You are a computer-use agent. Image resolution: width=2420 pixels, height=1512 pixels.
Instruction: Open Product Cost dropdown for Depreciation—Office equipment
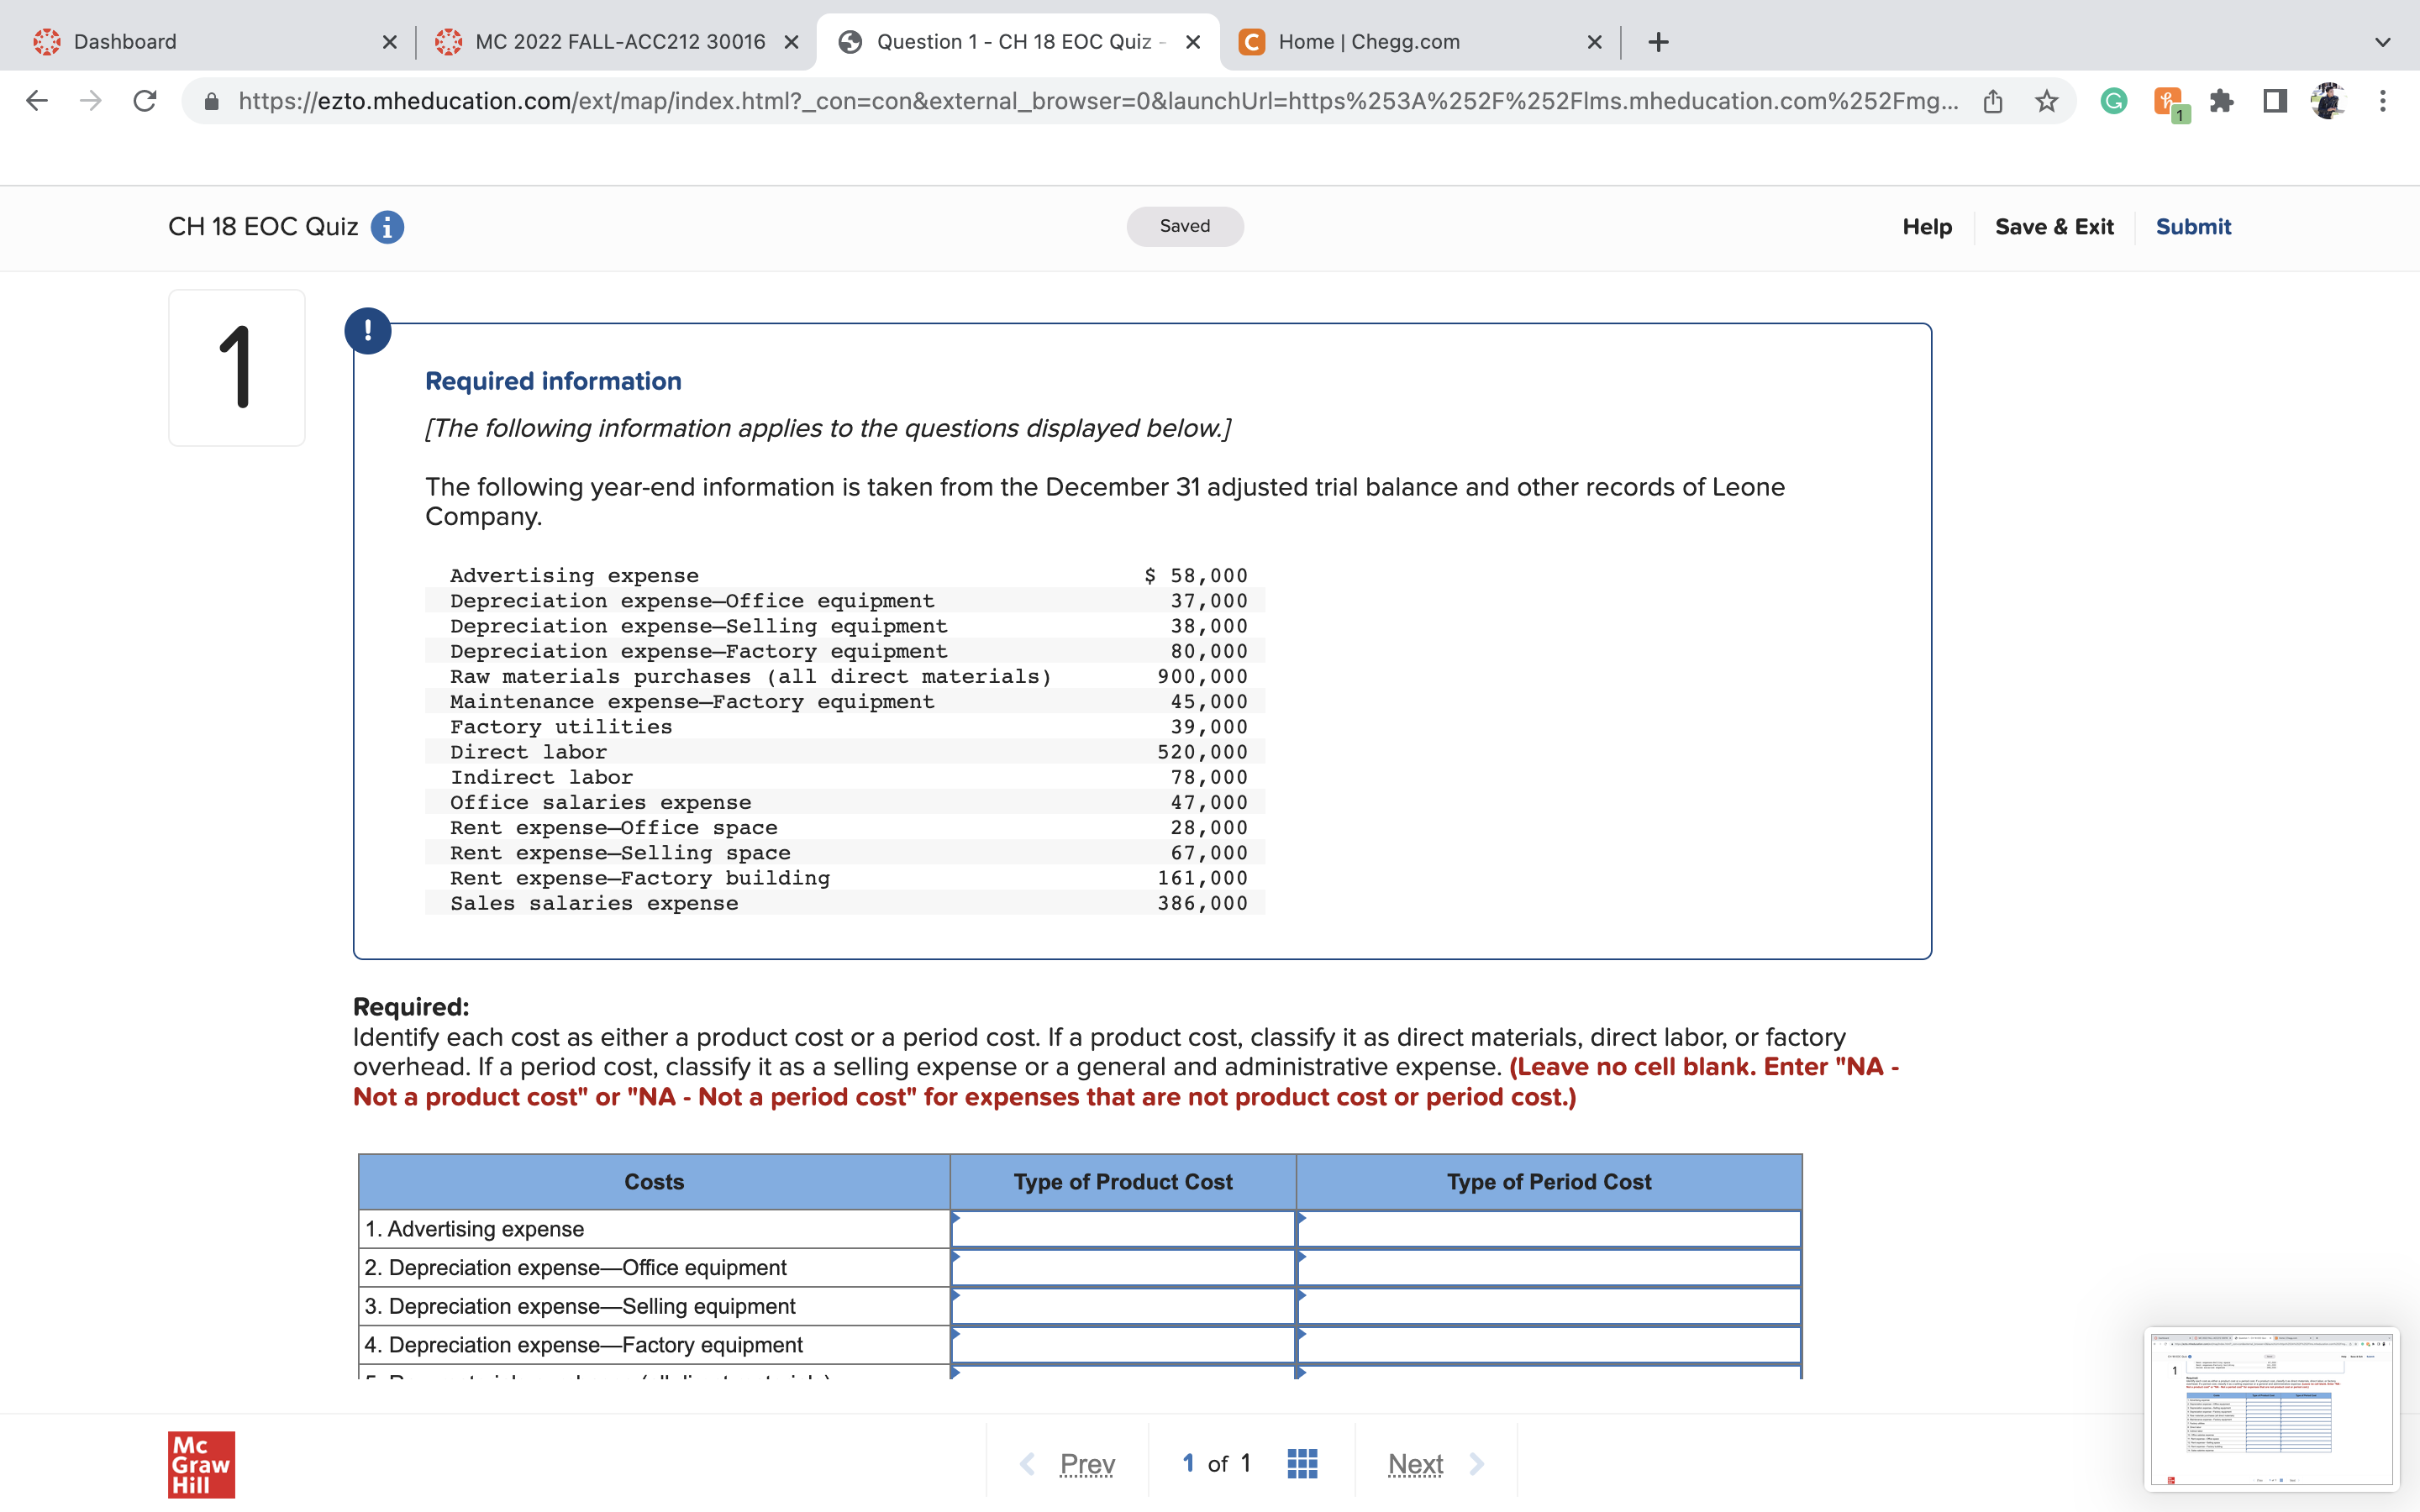(1122, 1267)
